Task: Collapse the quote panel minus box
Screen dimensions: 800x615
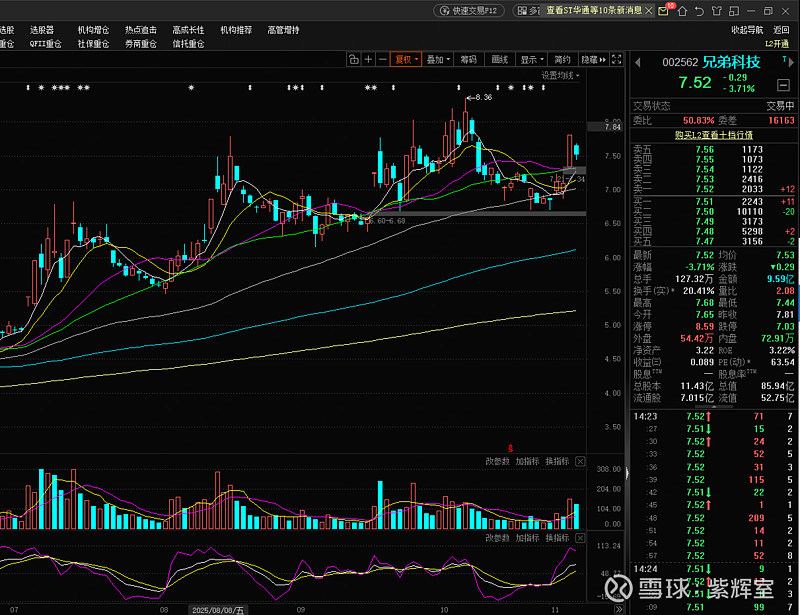Action: click(x=783, y=85)
